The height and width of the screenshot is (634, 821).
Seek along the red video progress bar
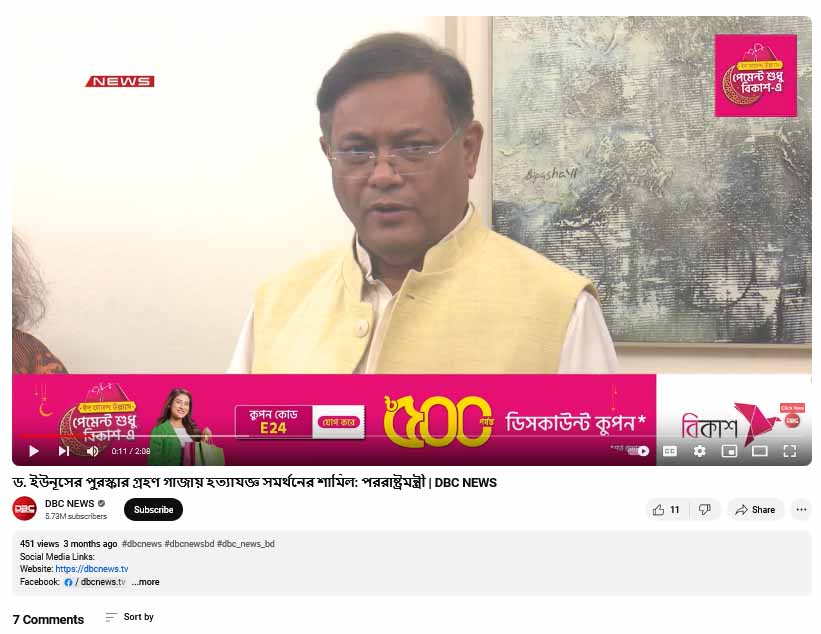(335, 435)
